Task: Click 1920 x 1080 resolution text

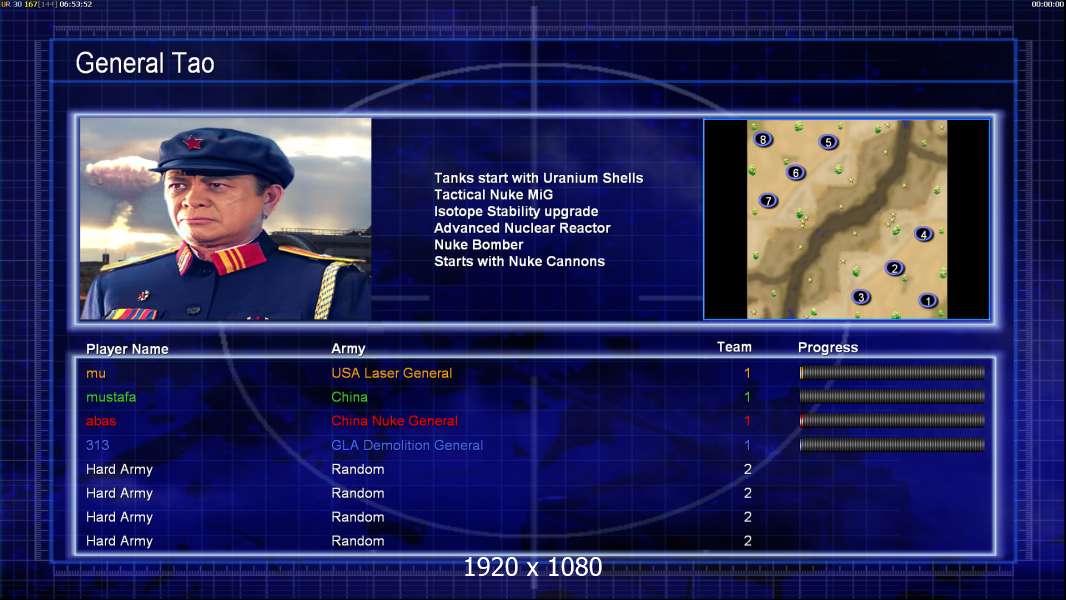Action: click(x=532, y=567)
